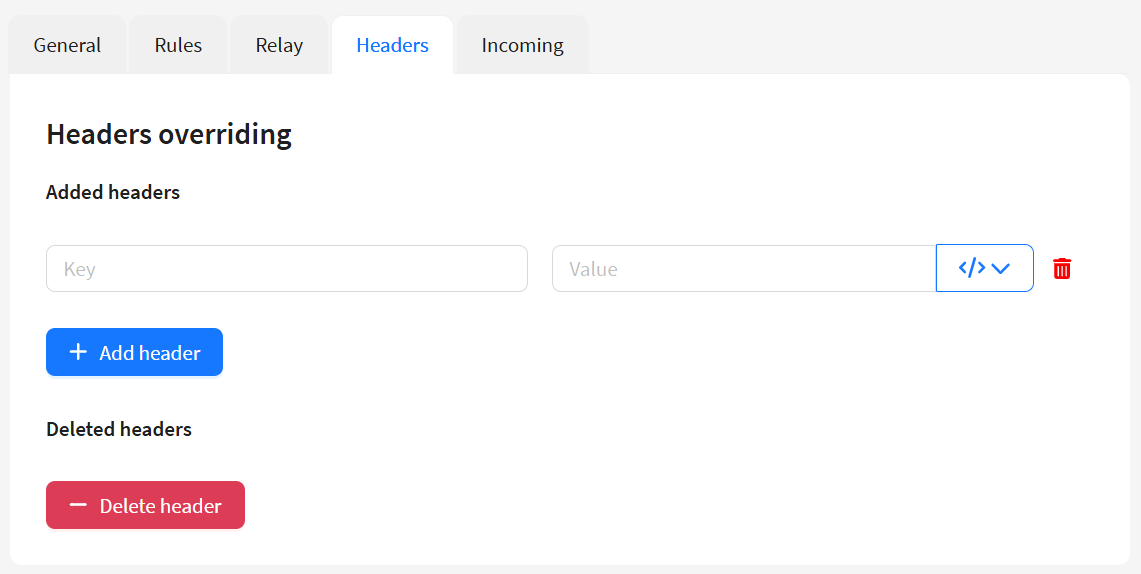This screenshot has width=1141, height=574.
Task: Select the Headers tab
Action: click(392, 45)
